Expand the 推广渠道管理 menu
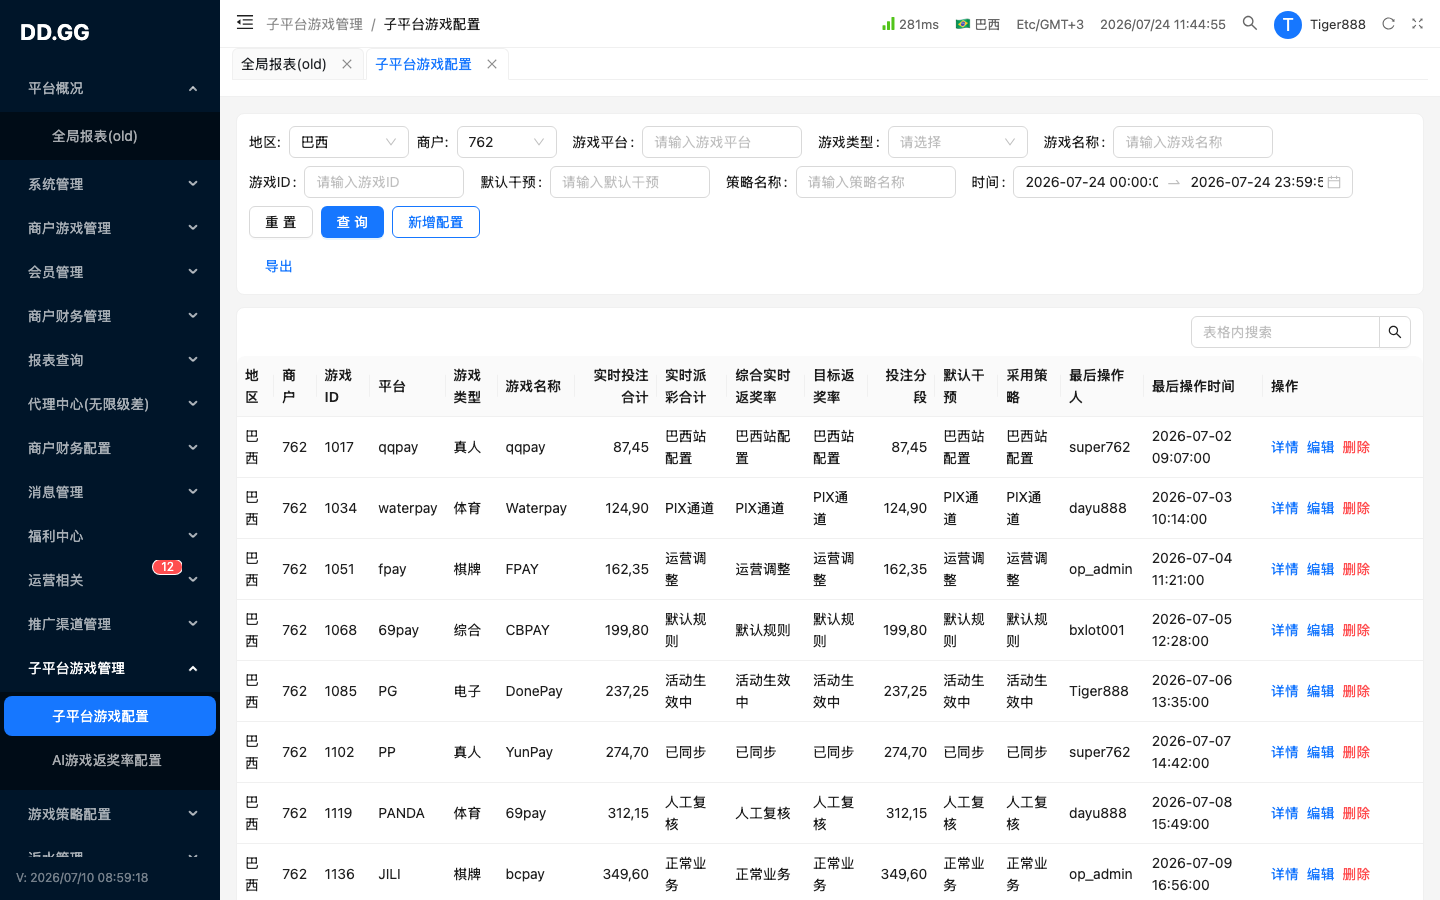 tap(110, 624)
